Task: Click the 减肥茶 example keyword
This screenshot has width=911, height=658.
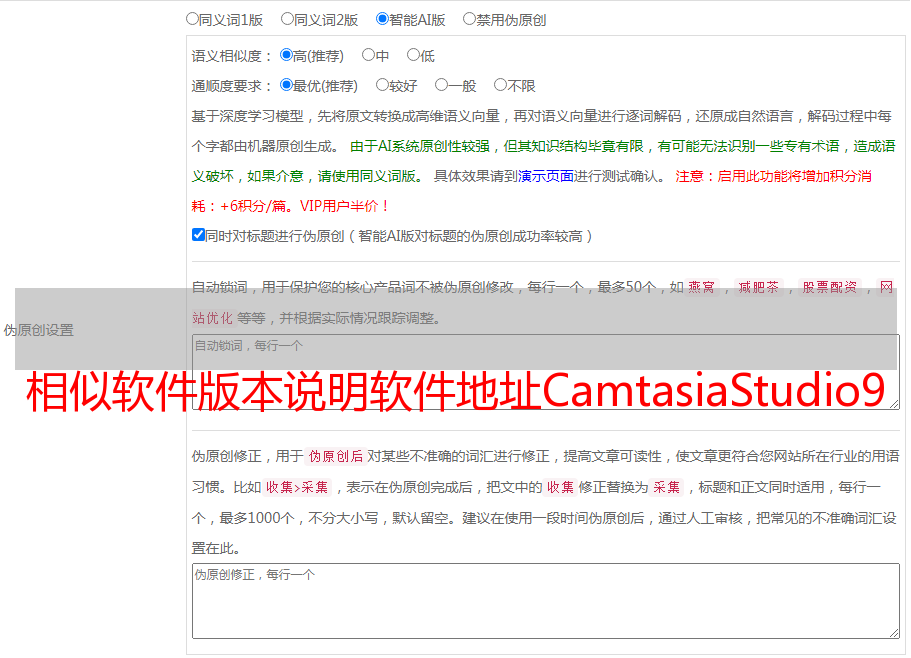Action: click(x=758, y=287)
